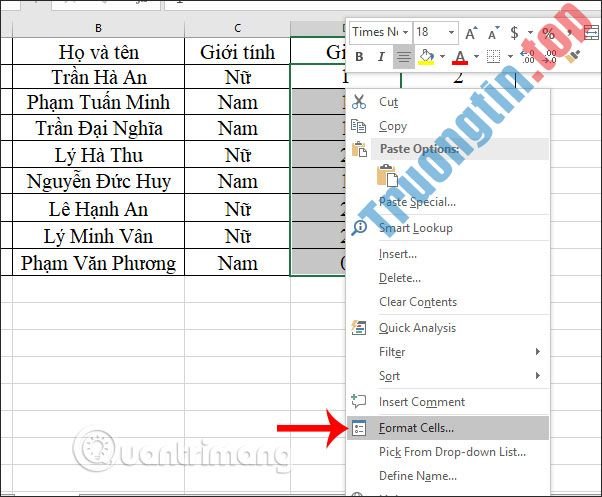Expand the Filter submenu
This screenshot has height=497, width=602.
tap(448, 352)
